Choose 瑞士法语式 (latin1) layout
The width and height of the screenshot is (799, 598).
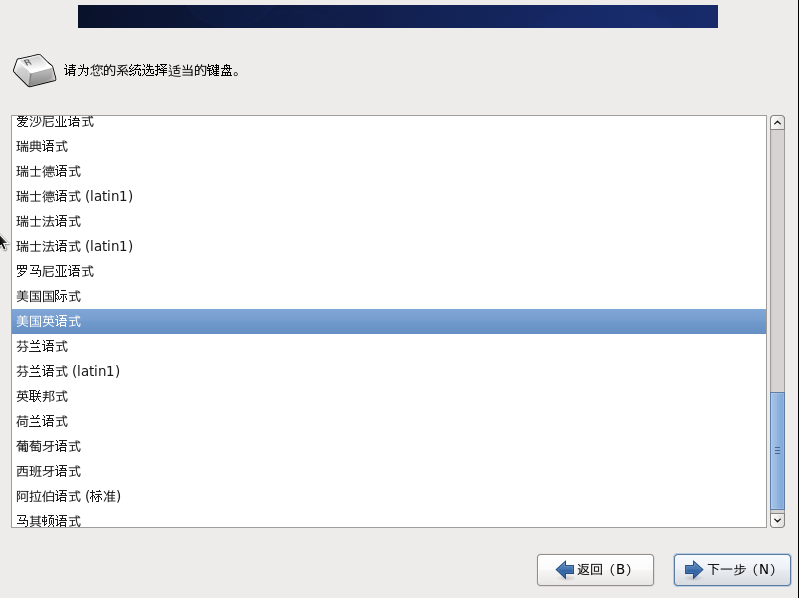coord(389,247)
